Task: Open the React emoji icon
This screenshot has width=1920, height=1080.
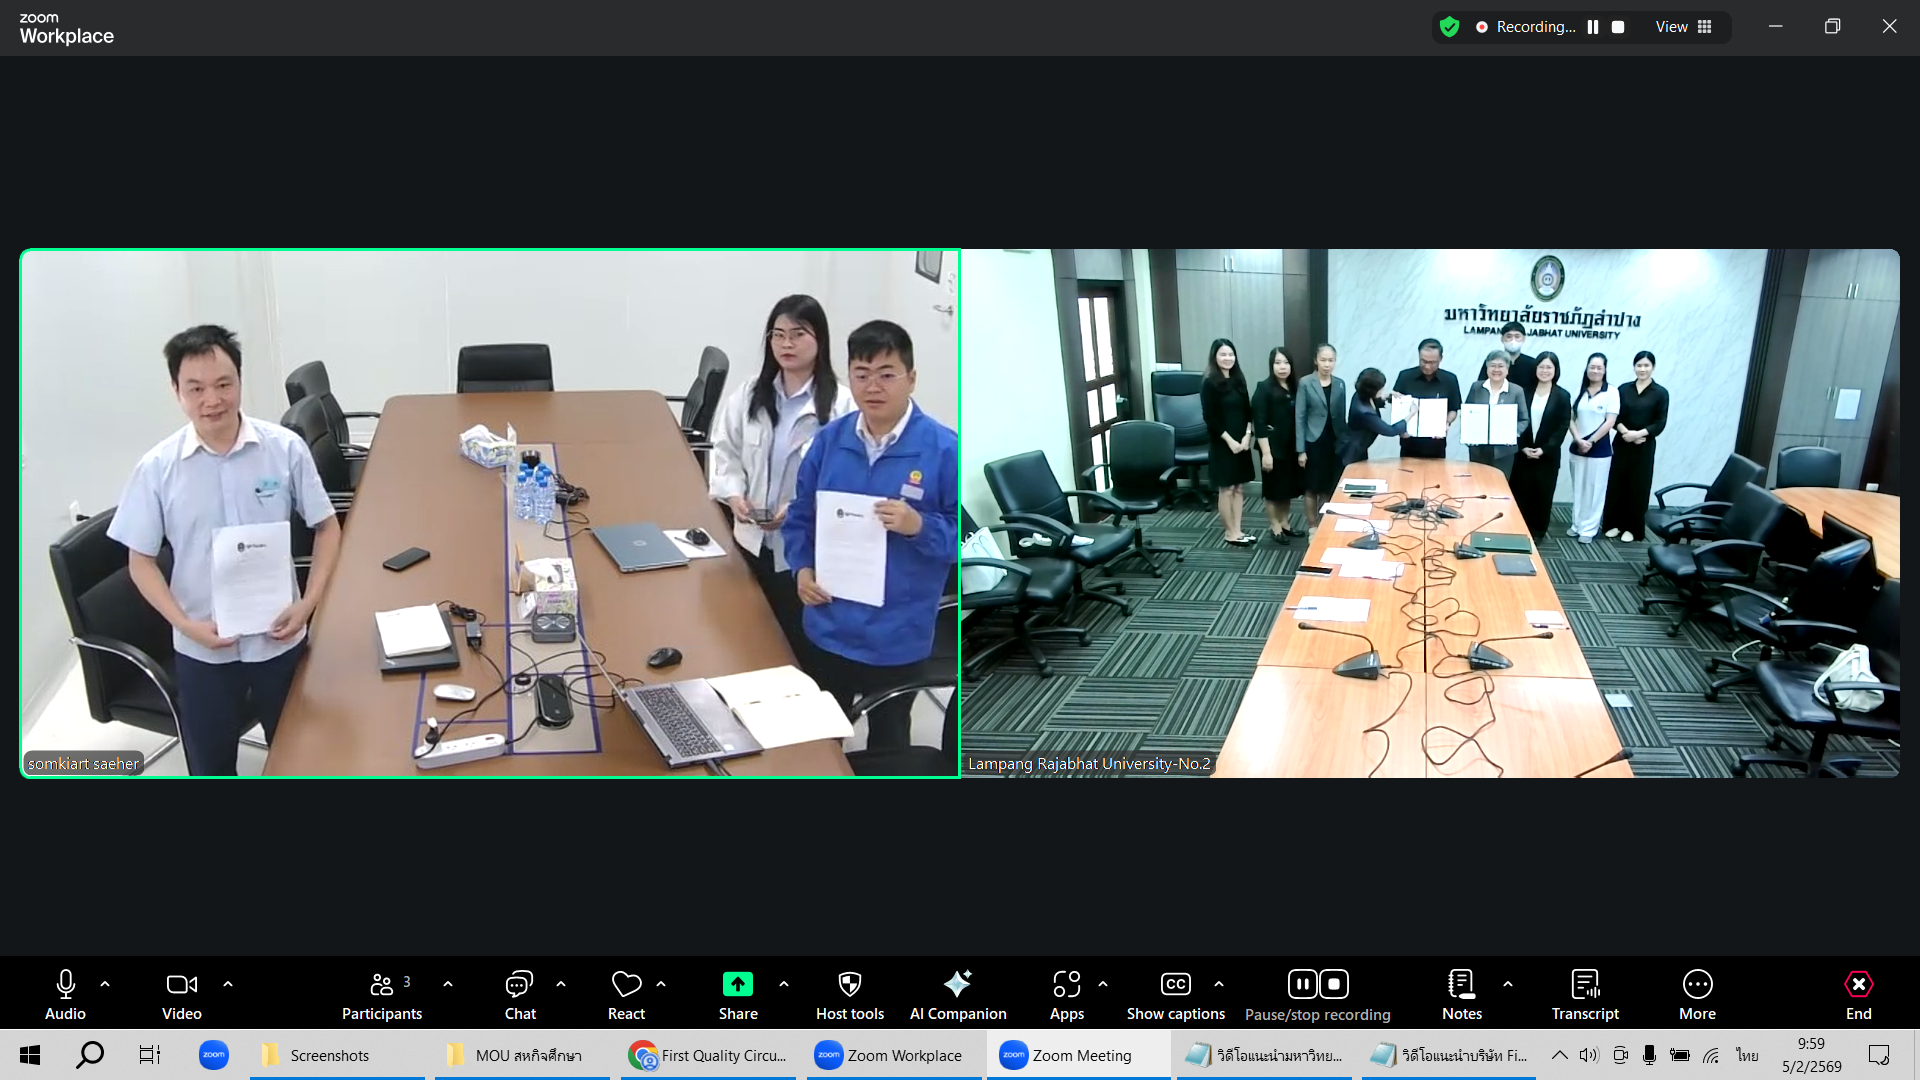Action: click(626, 985)
